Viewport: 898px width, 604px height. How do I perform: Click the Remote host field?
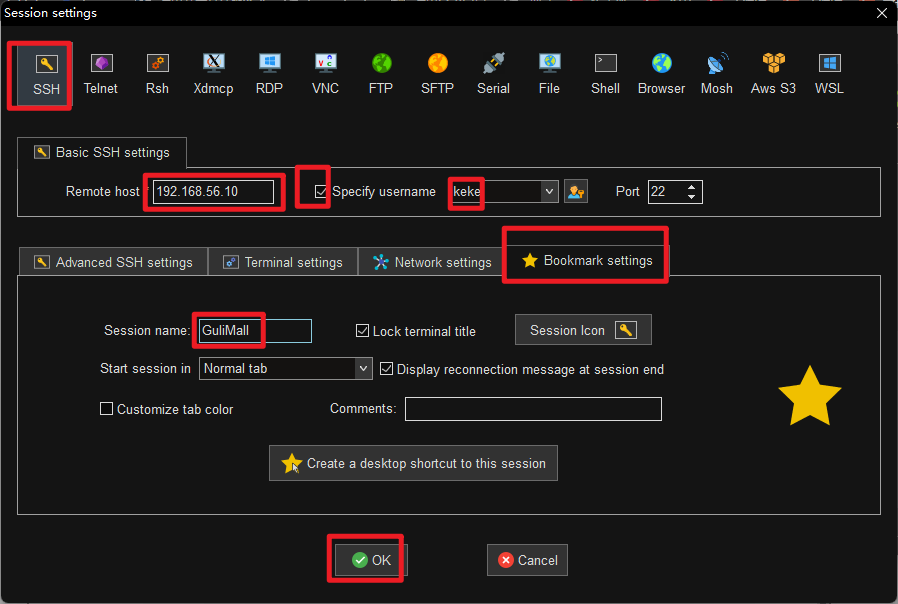[x=213, y=192]
